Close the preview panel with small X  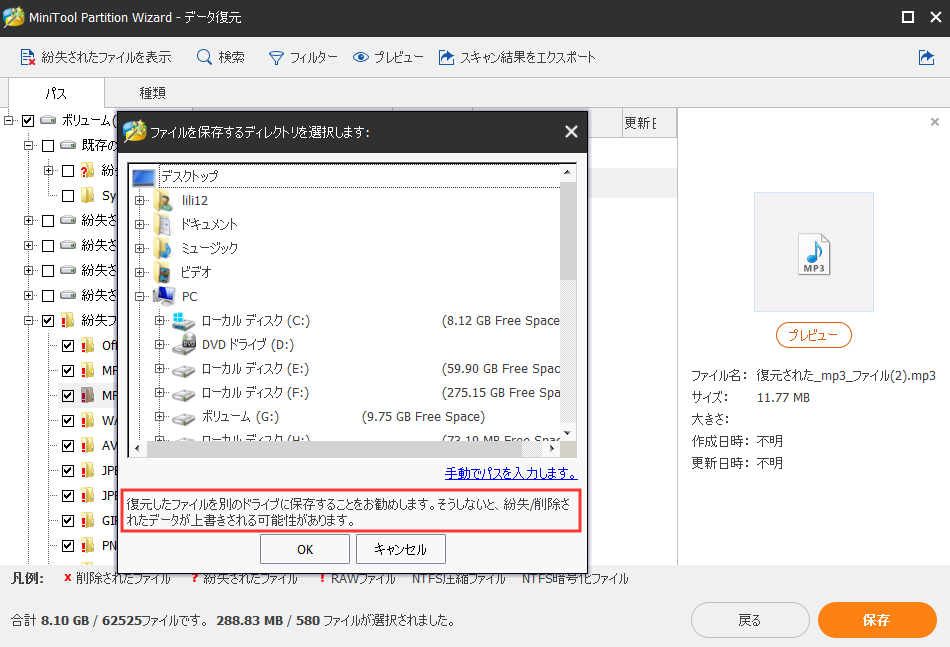pos(935,122)
